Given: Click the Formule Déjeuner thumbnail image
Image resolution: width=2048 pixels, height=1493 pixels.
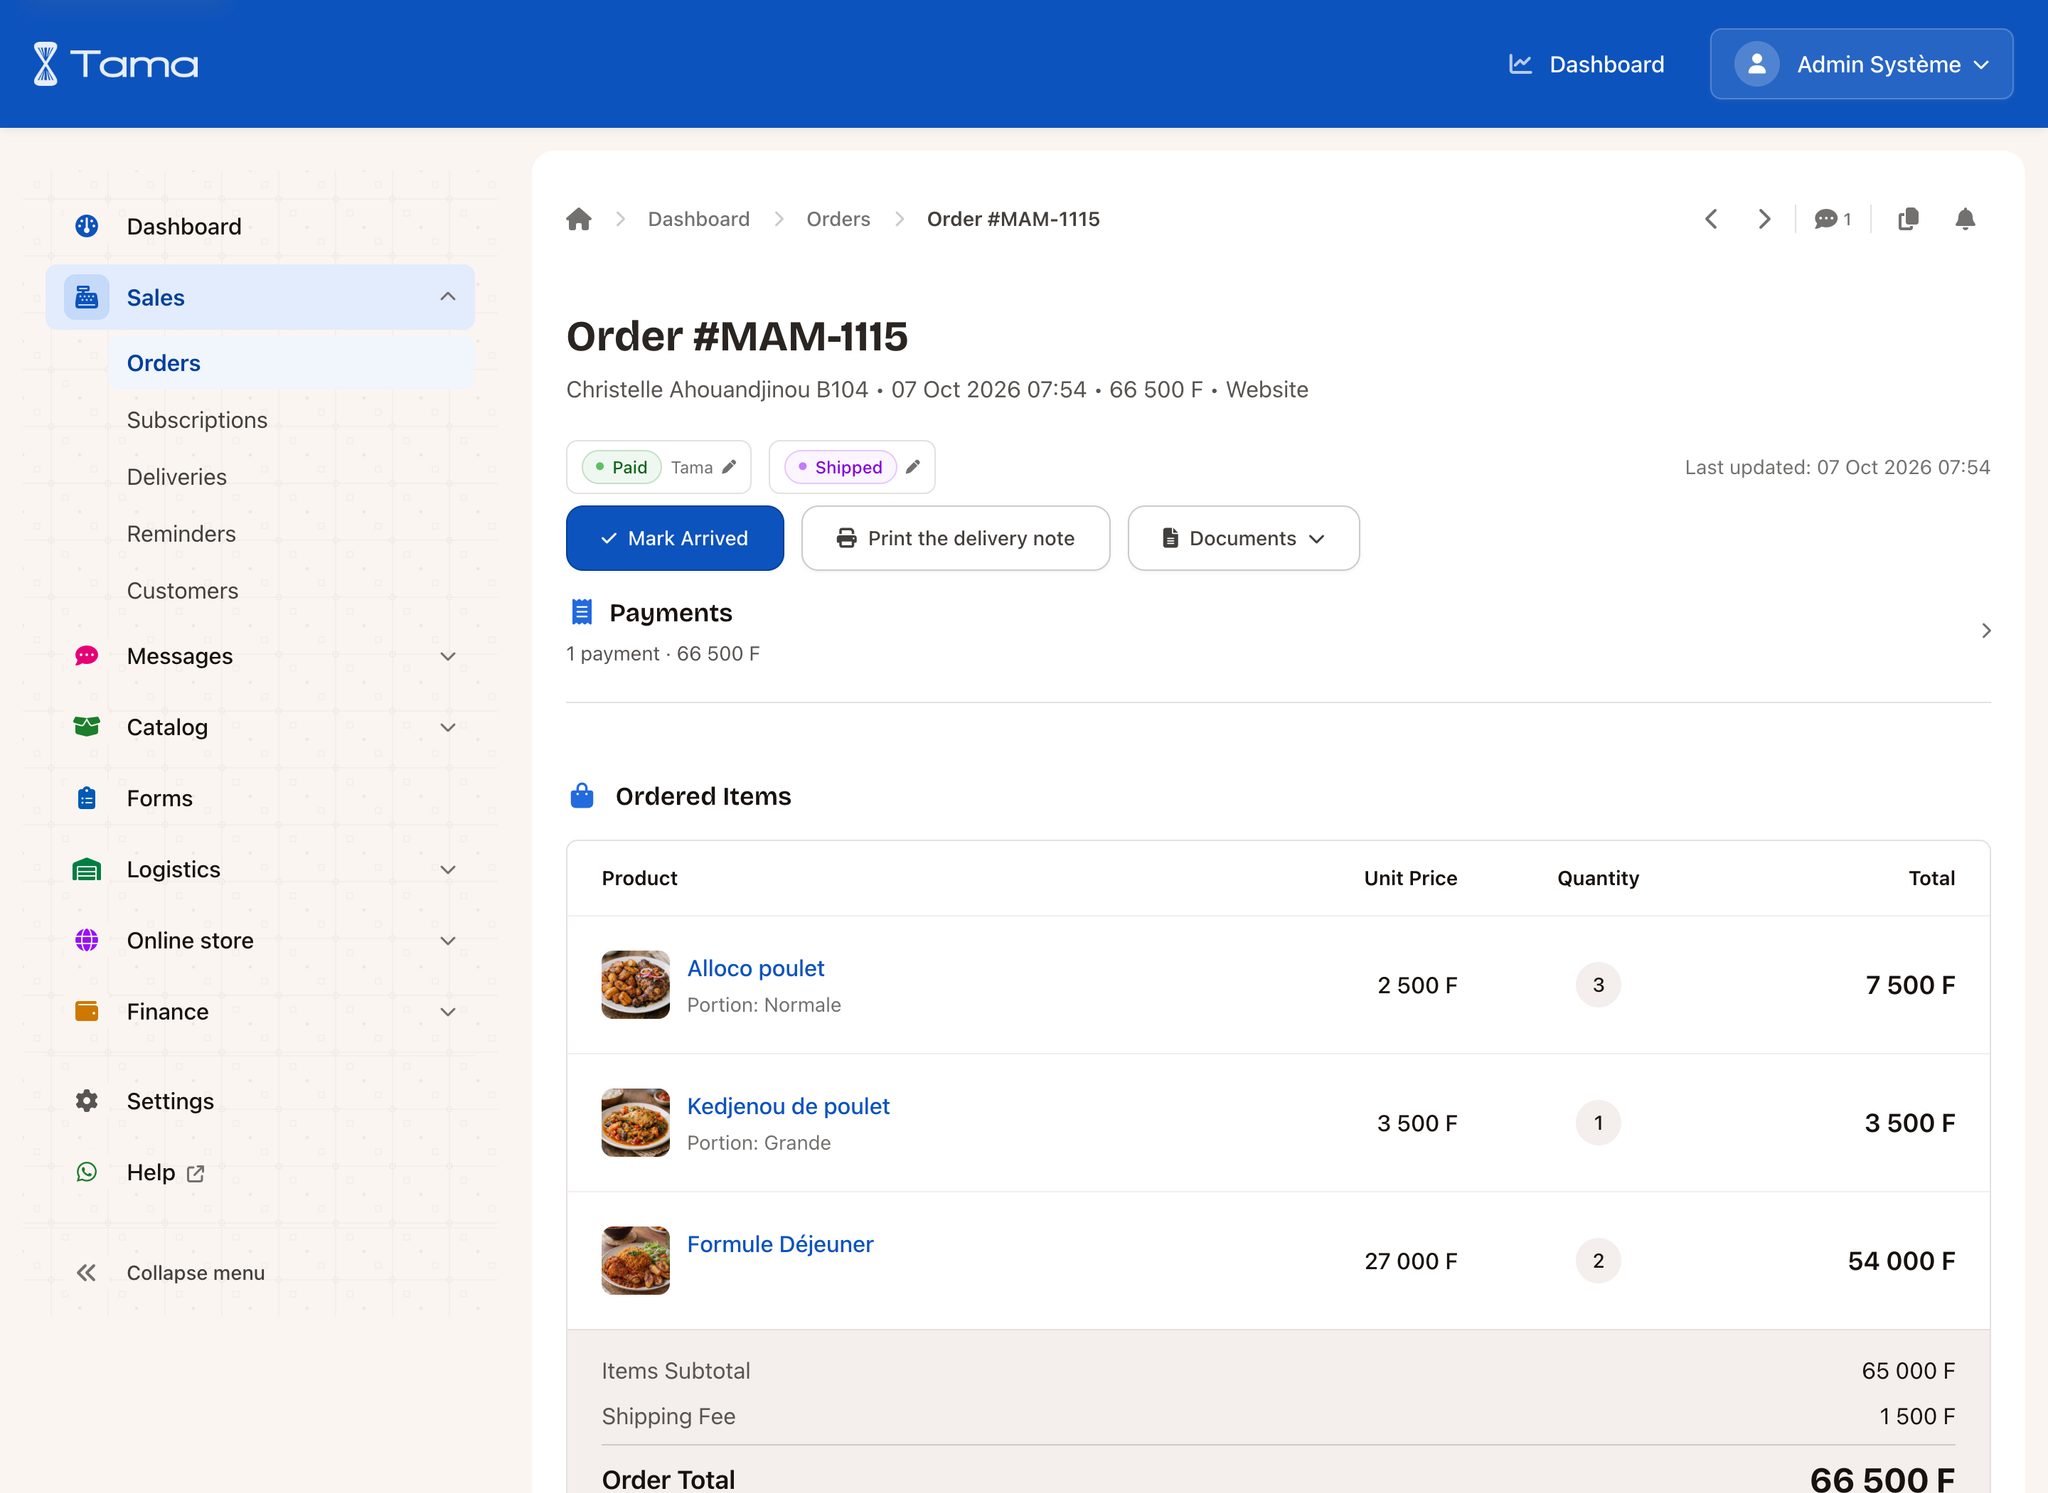Looking at the screenshot, I should click(x=635, y=1260).
